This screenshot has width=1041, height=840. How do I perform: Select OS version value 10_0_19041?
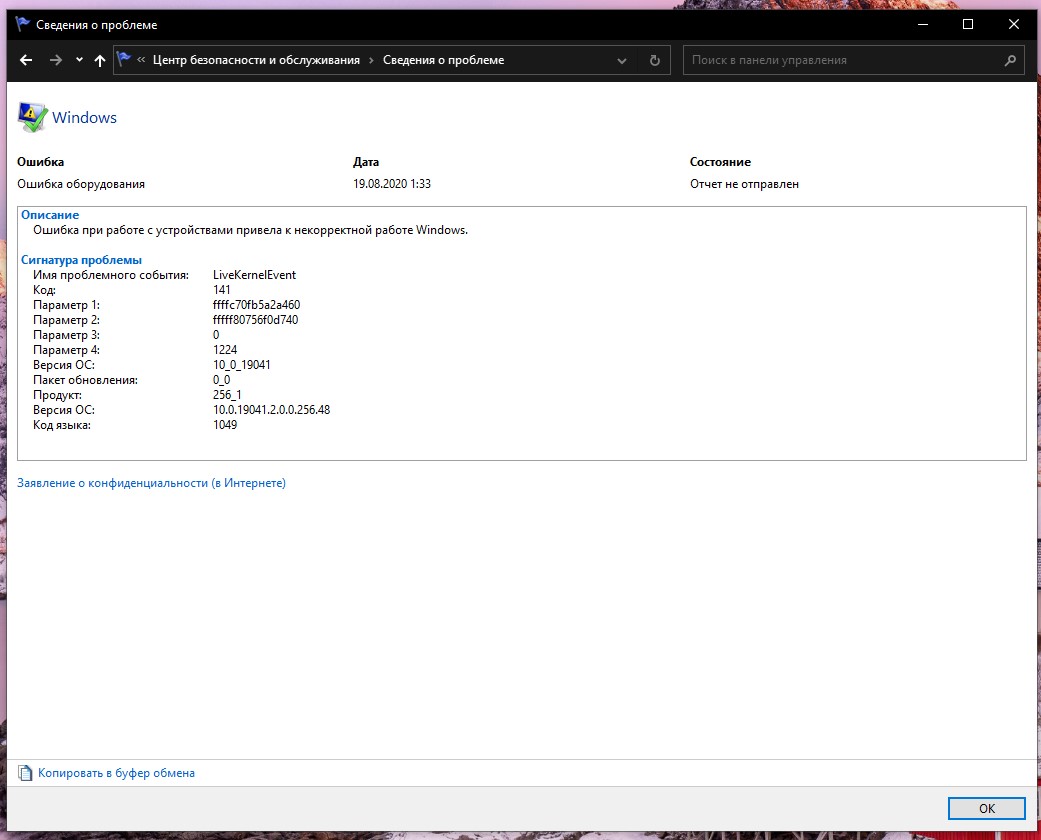(x=242, y=365)
